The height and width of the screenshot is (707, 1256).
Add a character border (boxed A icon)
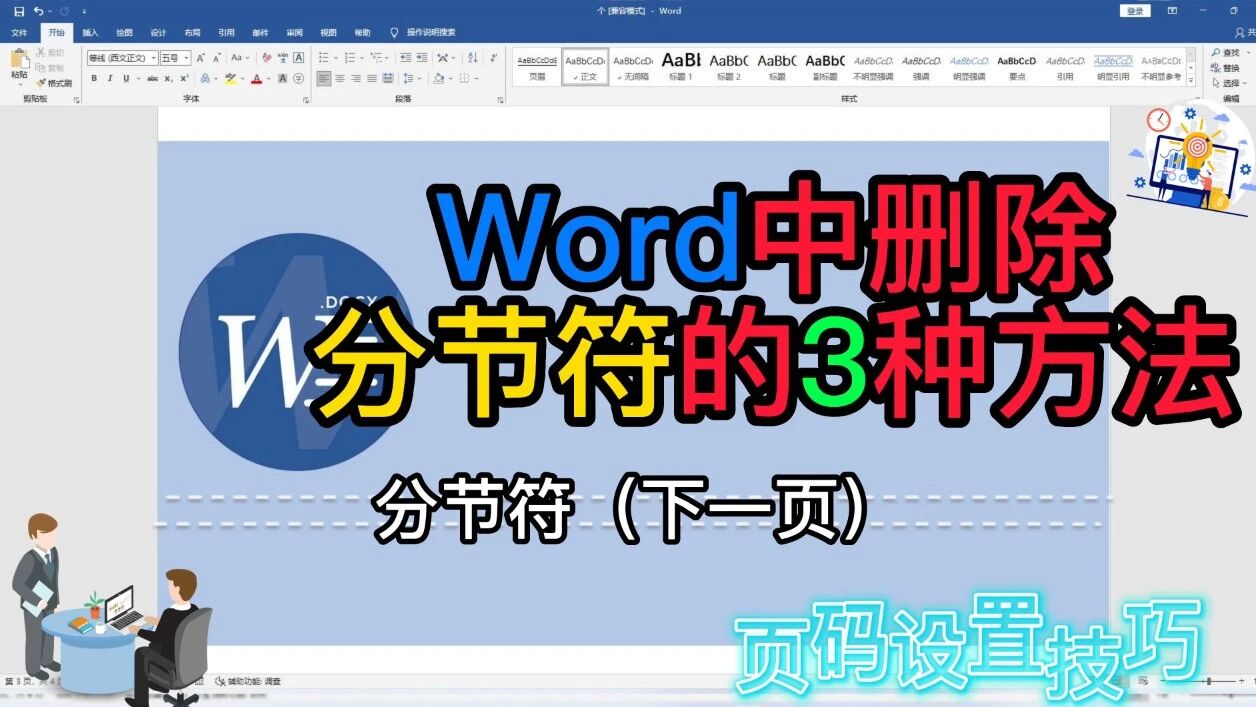[298, 58]
